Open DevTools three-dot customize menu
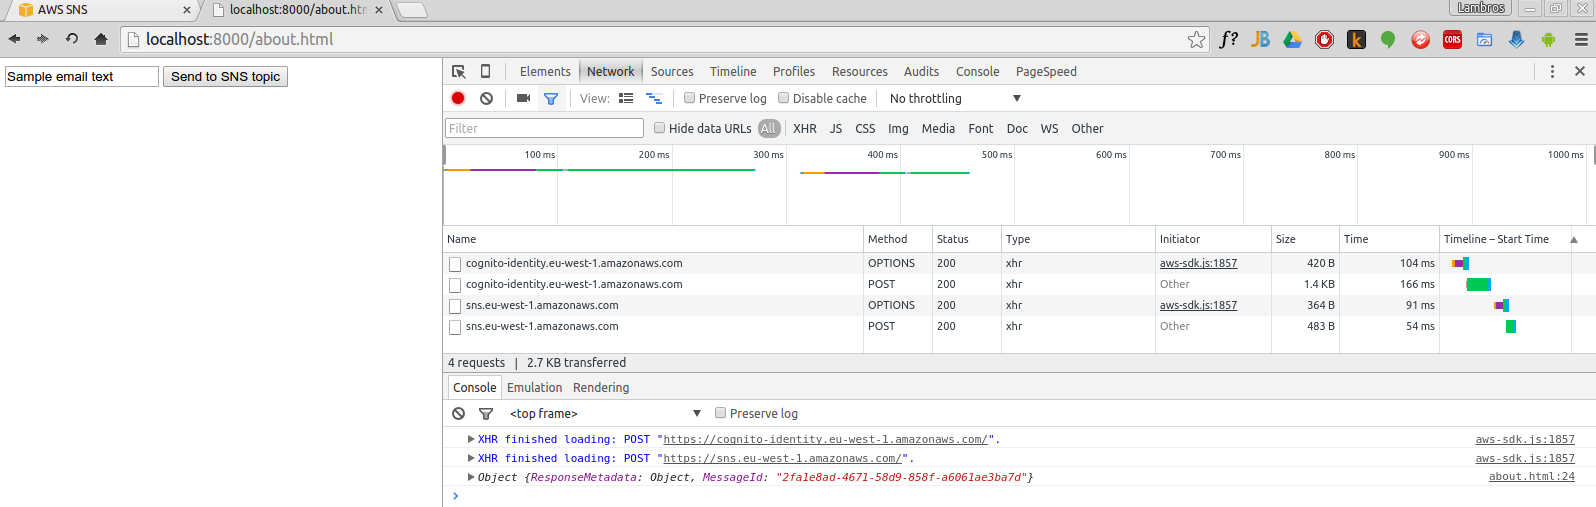Image resolution: width=1596 pixels, height=507 pixels. point(1552,71)
